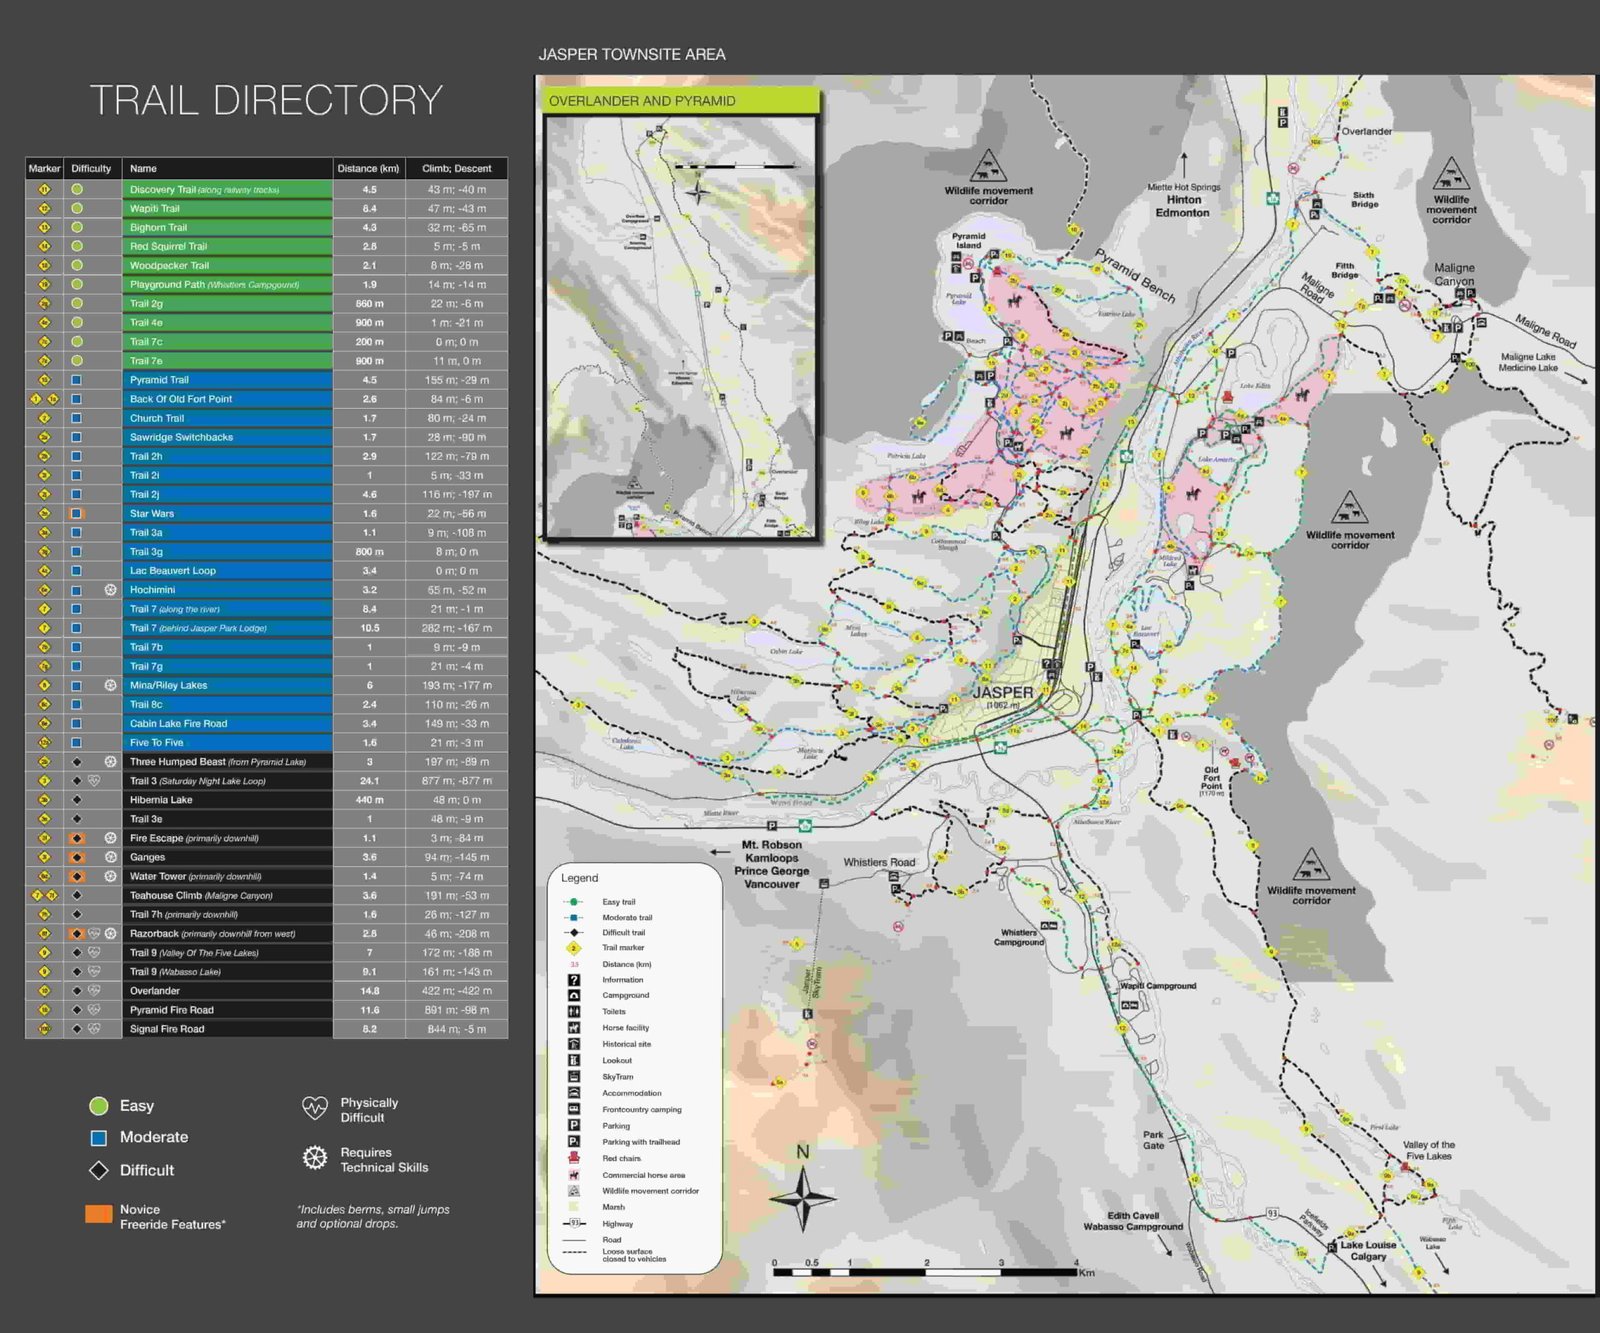Select the Physically Difficult heart icon
This screenshot has width=1600, height=1333.
pos(315,1108)
